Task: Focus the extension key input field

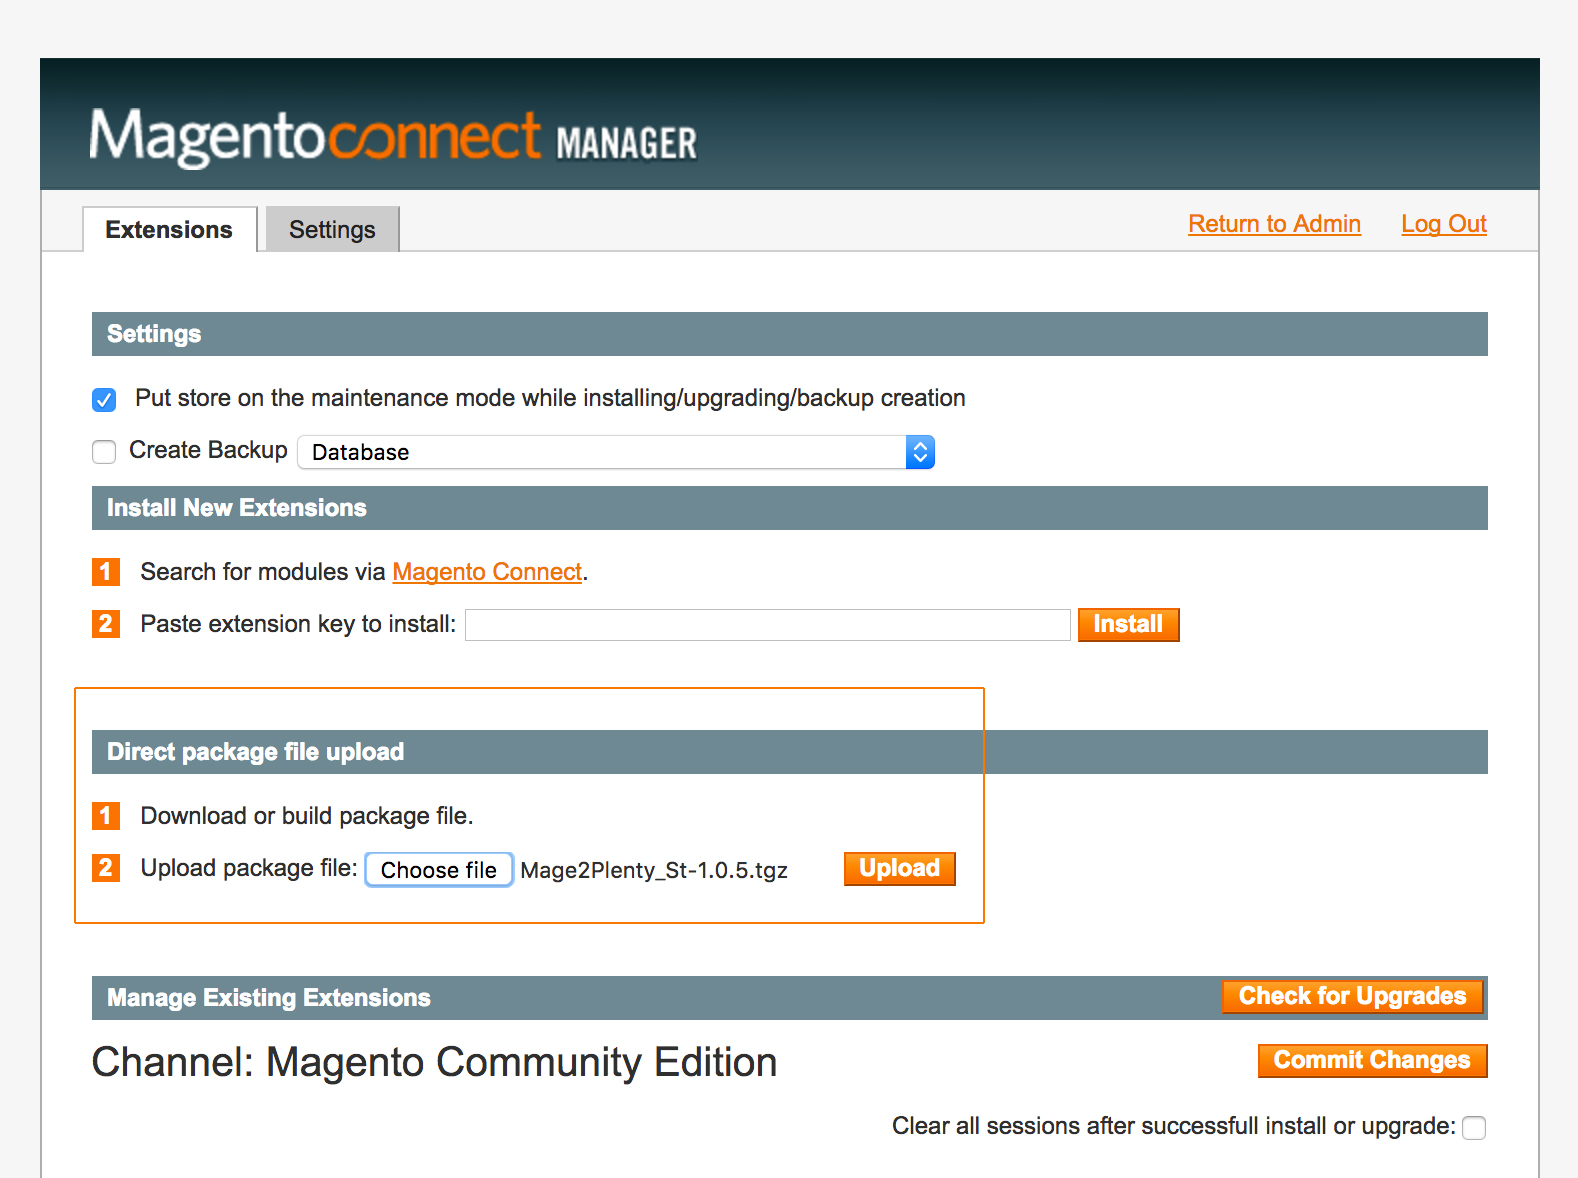Action: coord(768,625)
